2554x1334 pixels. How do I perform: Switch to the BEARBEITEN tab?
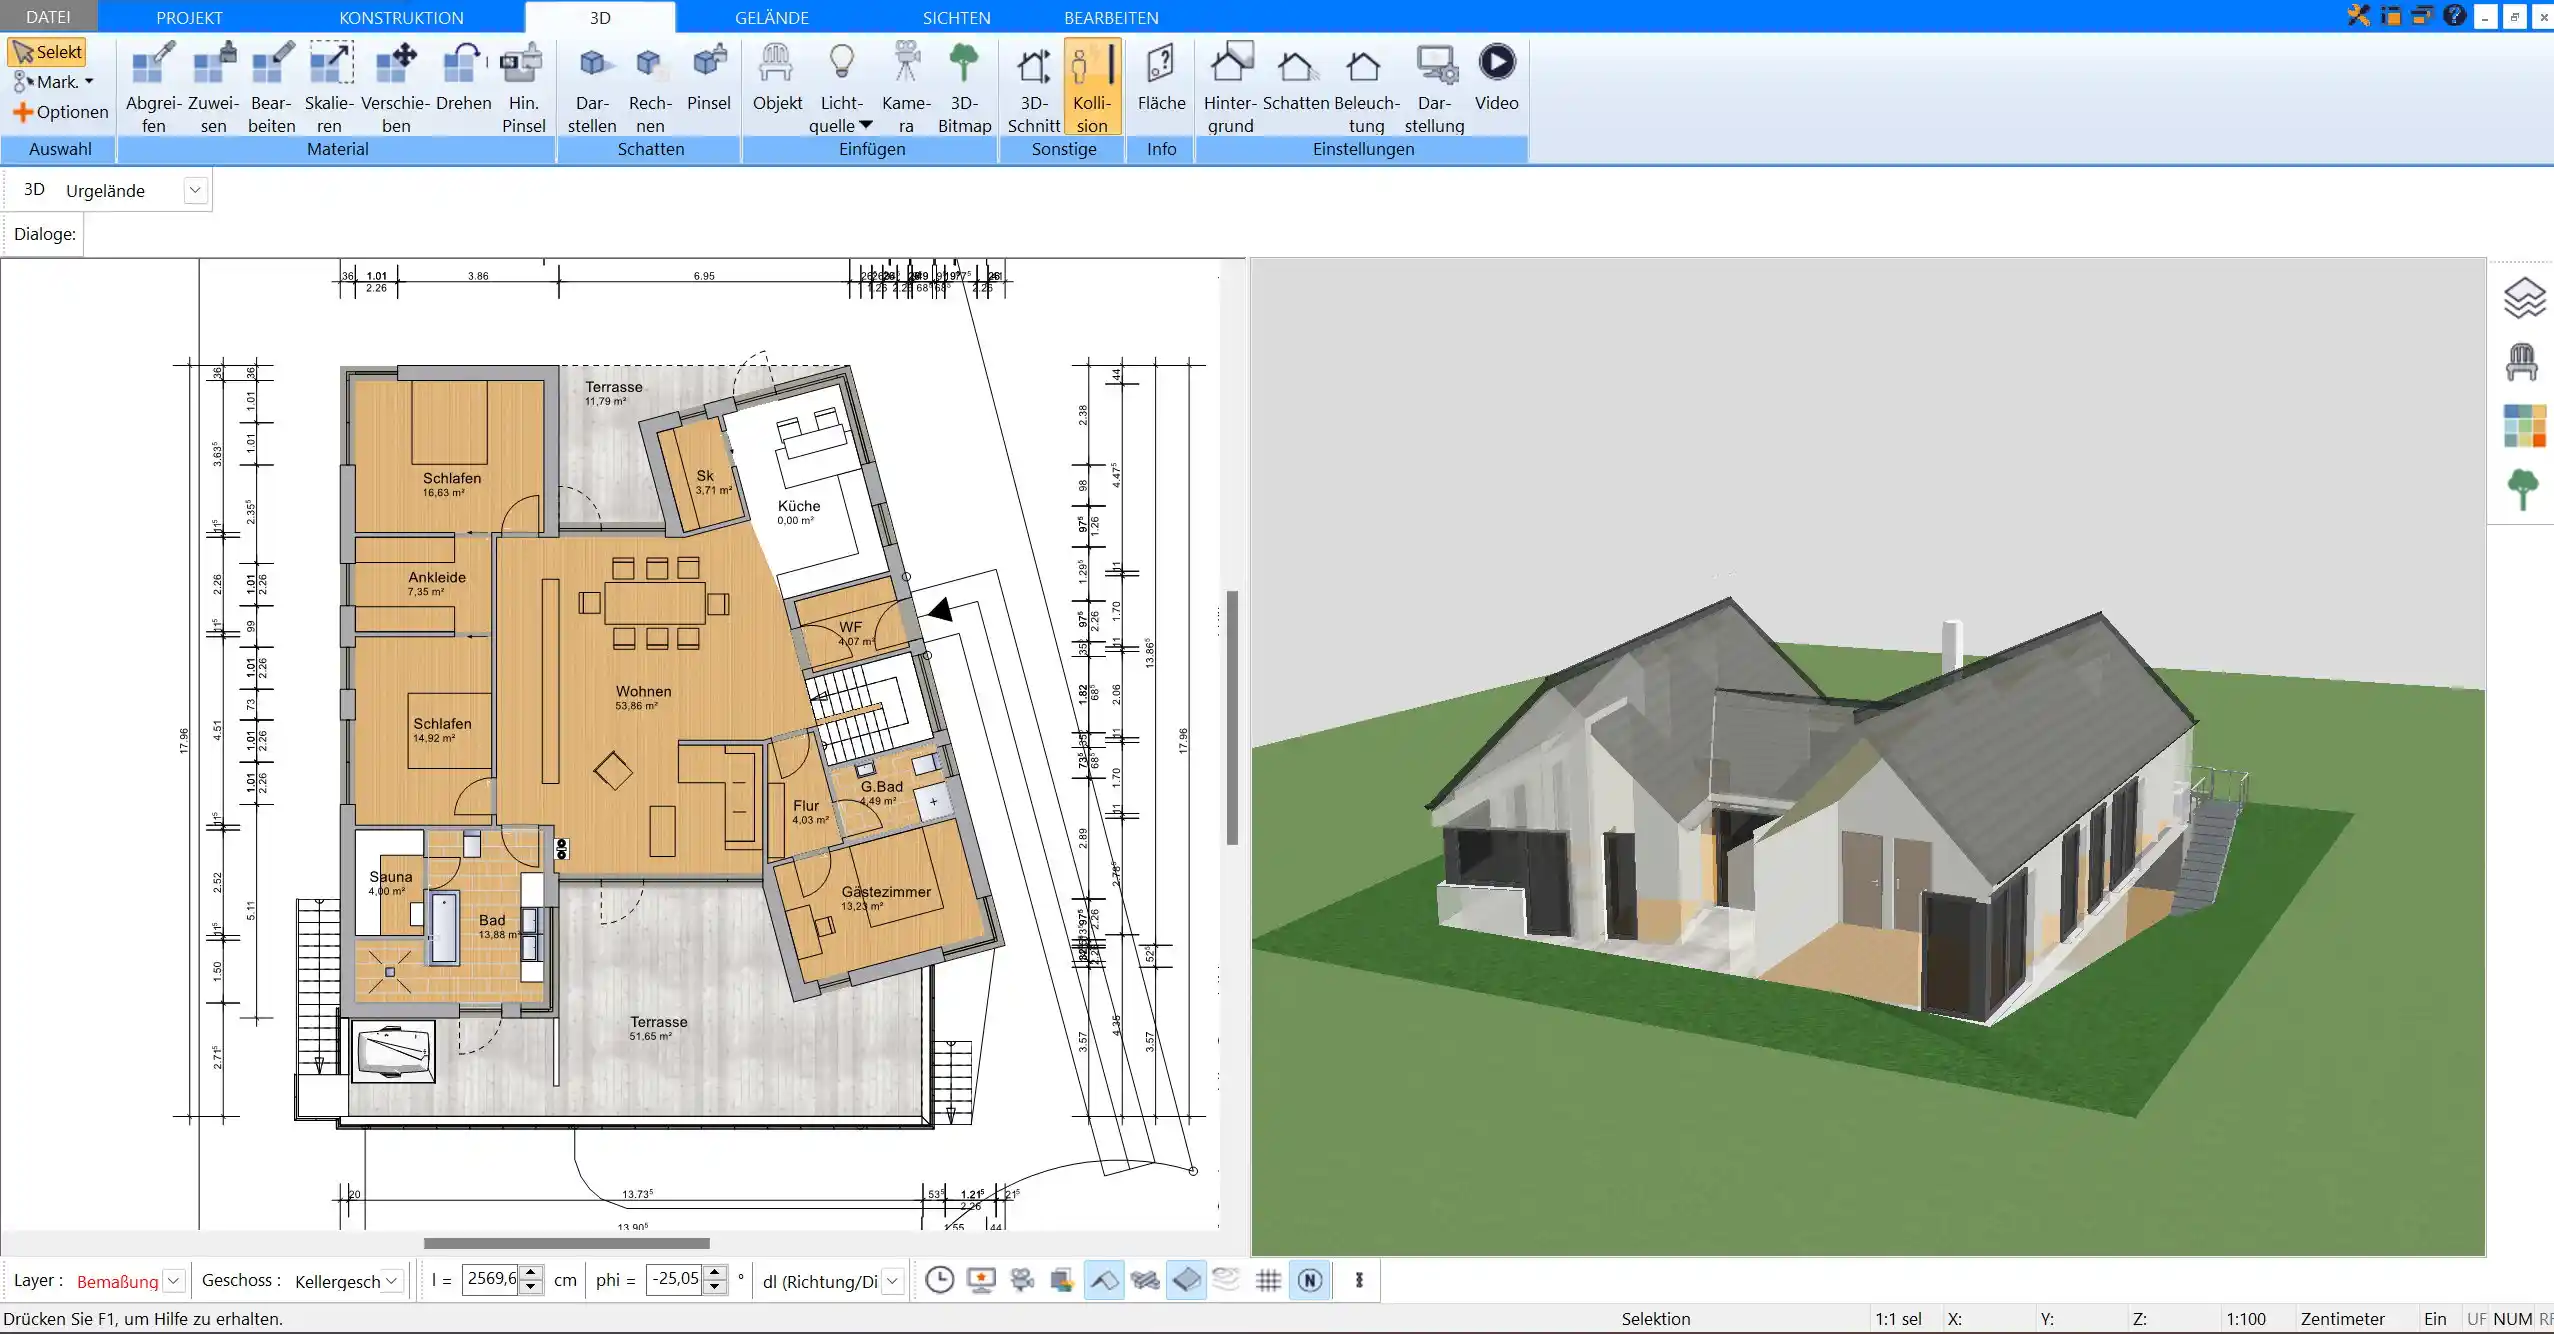tap(1111, 17)
